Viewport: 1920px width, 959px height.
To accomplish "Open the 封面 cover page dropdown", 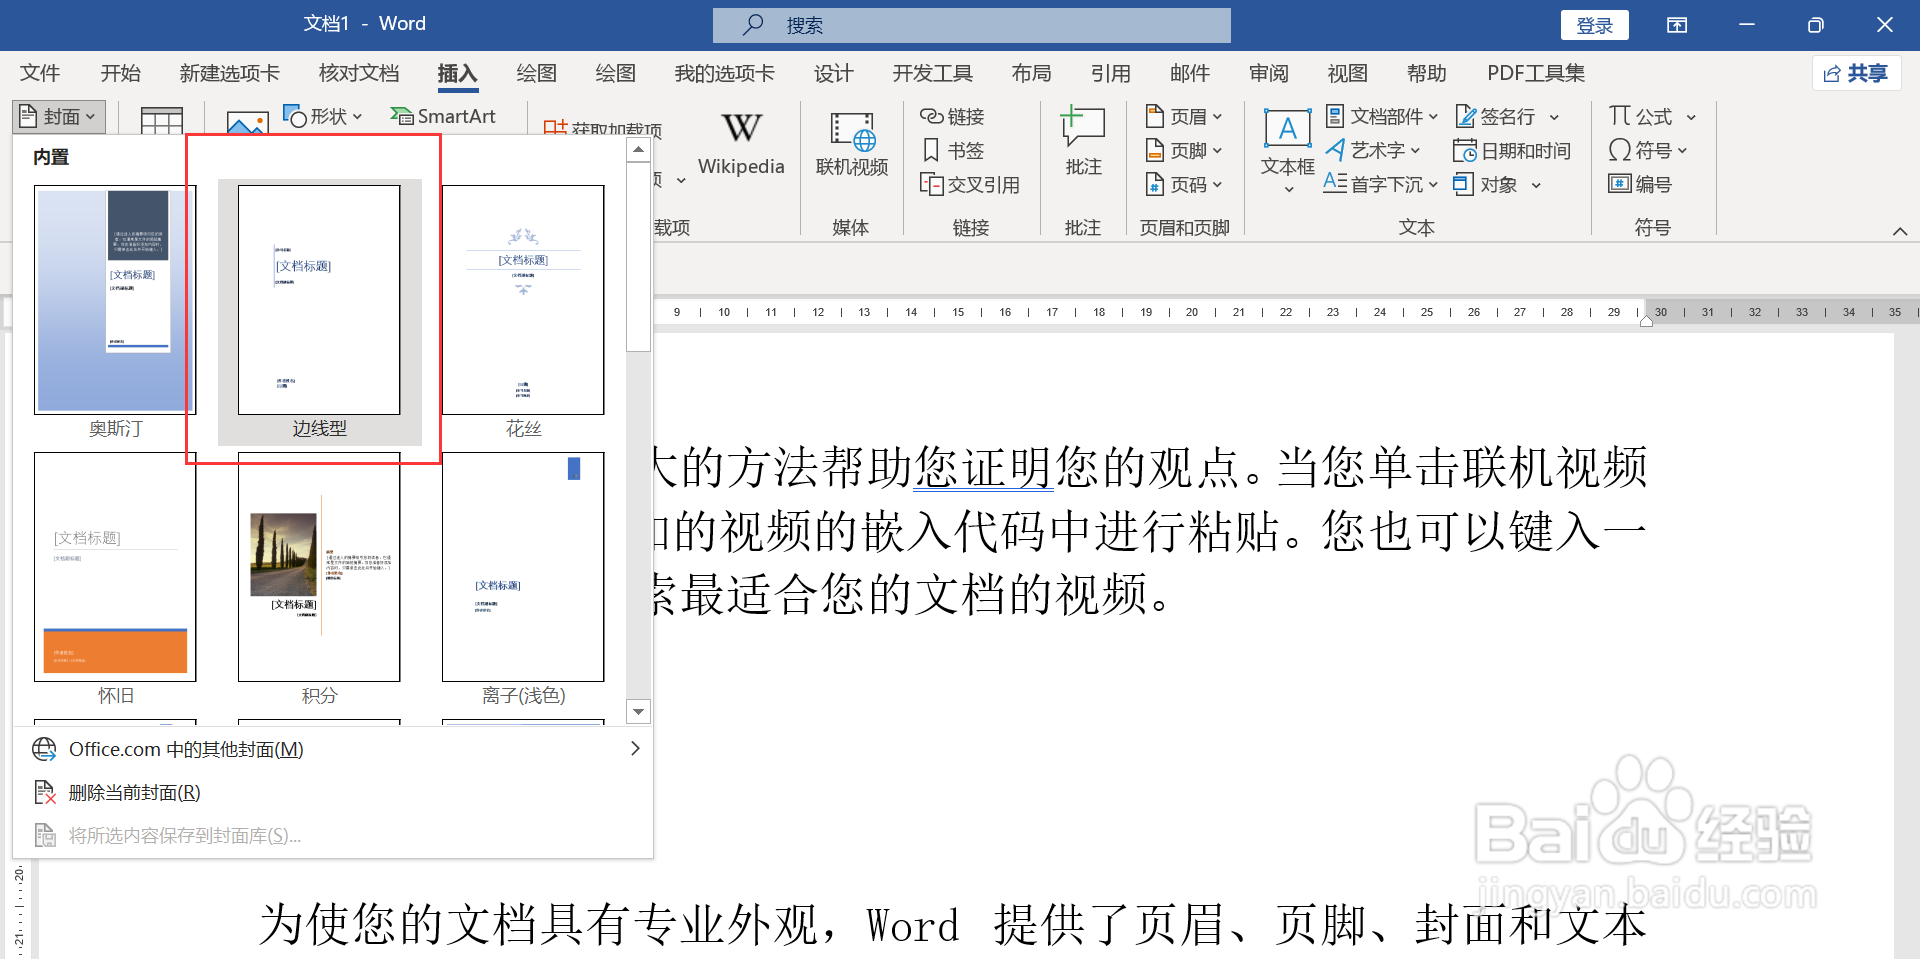I will (x=60, y=117).
